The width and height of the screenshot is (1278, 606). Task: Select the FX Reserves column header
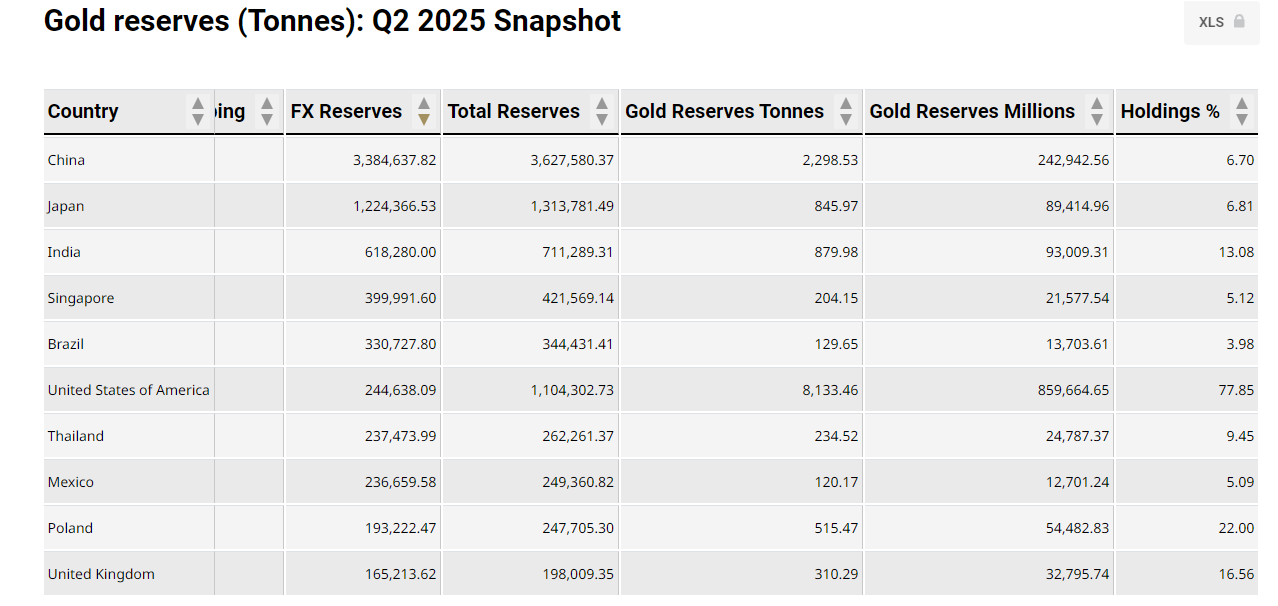[346, 111]
